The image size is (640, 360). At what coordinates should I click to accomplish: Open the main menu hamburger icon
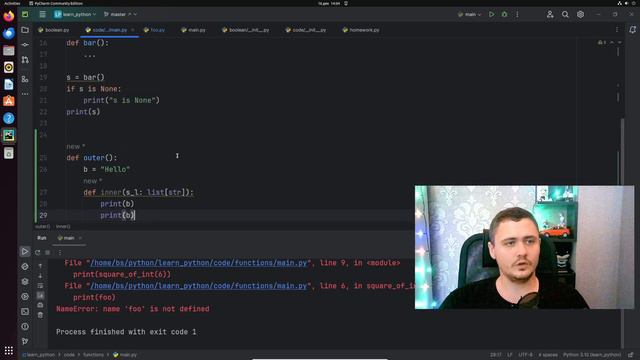42,14
